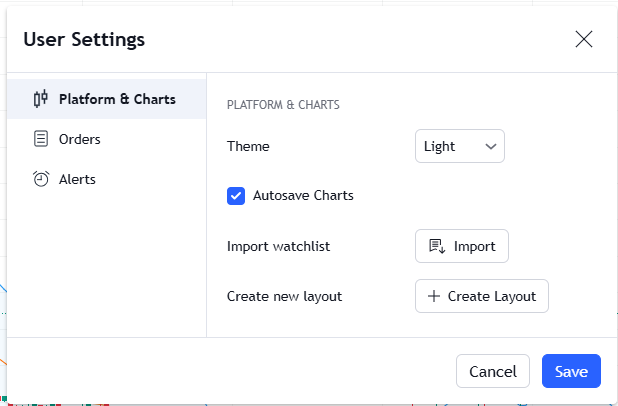Click the Import watchlist label

pyautogui.click(x=279, y=246)
